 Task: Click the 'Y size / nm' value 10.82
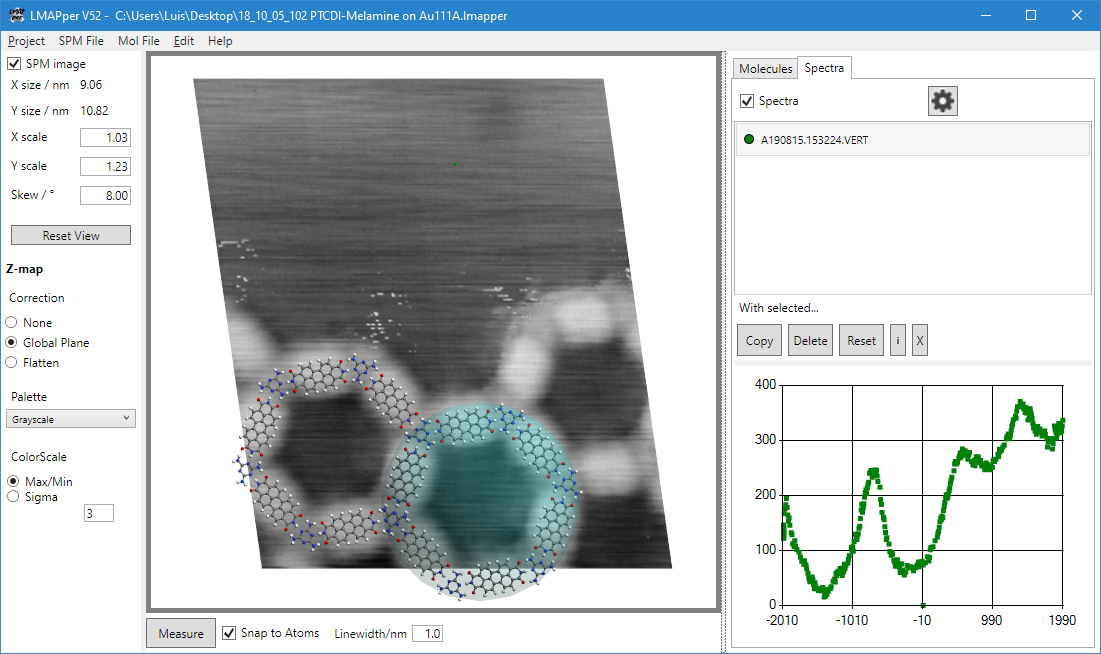pyautogui.click(x=94, y=111)
